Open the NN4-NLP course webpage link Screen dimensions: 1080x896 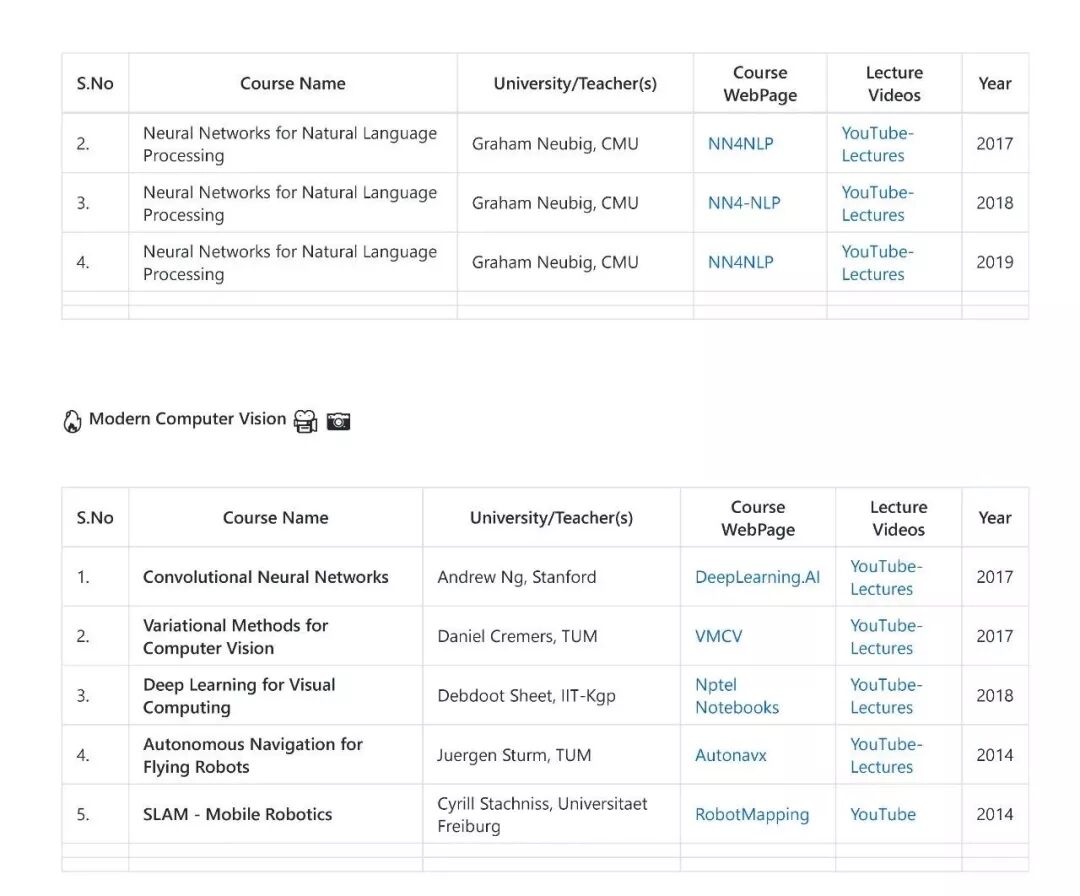point(744,203)
